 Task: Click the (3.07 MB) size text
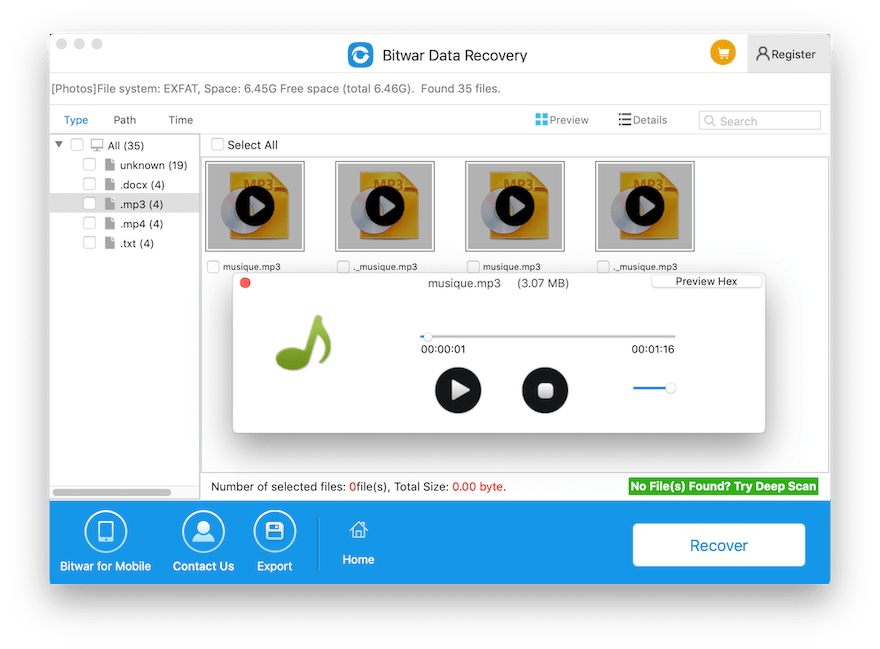coord(543,284)
